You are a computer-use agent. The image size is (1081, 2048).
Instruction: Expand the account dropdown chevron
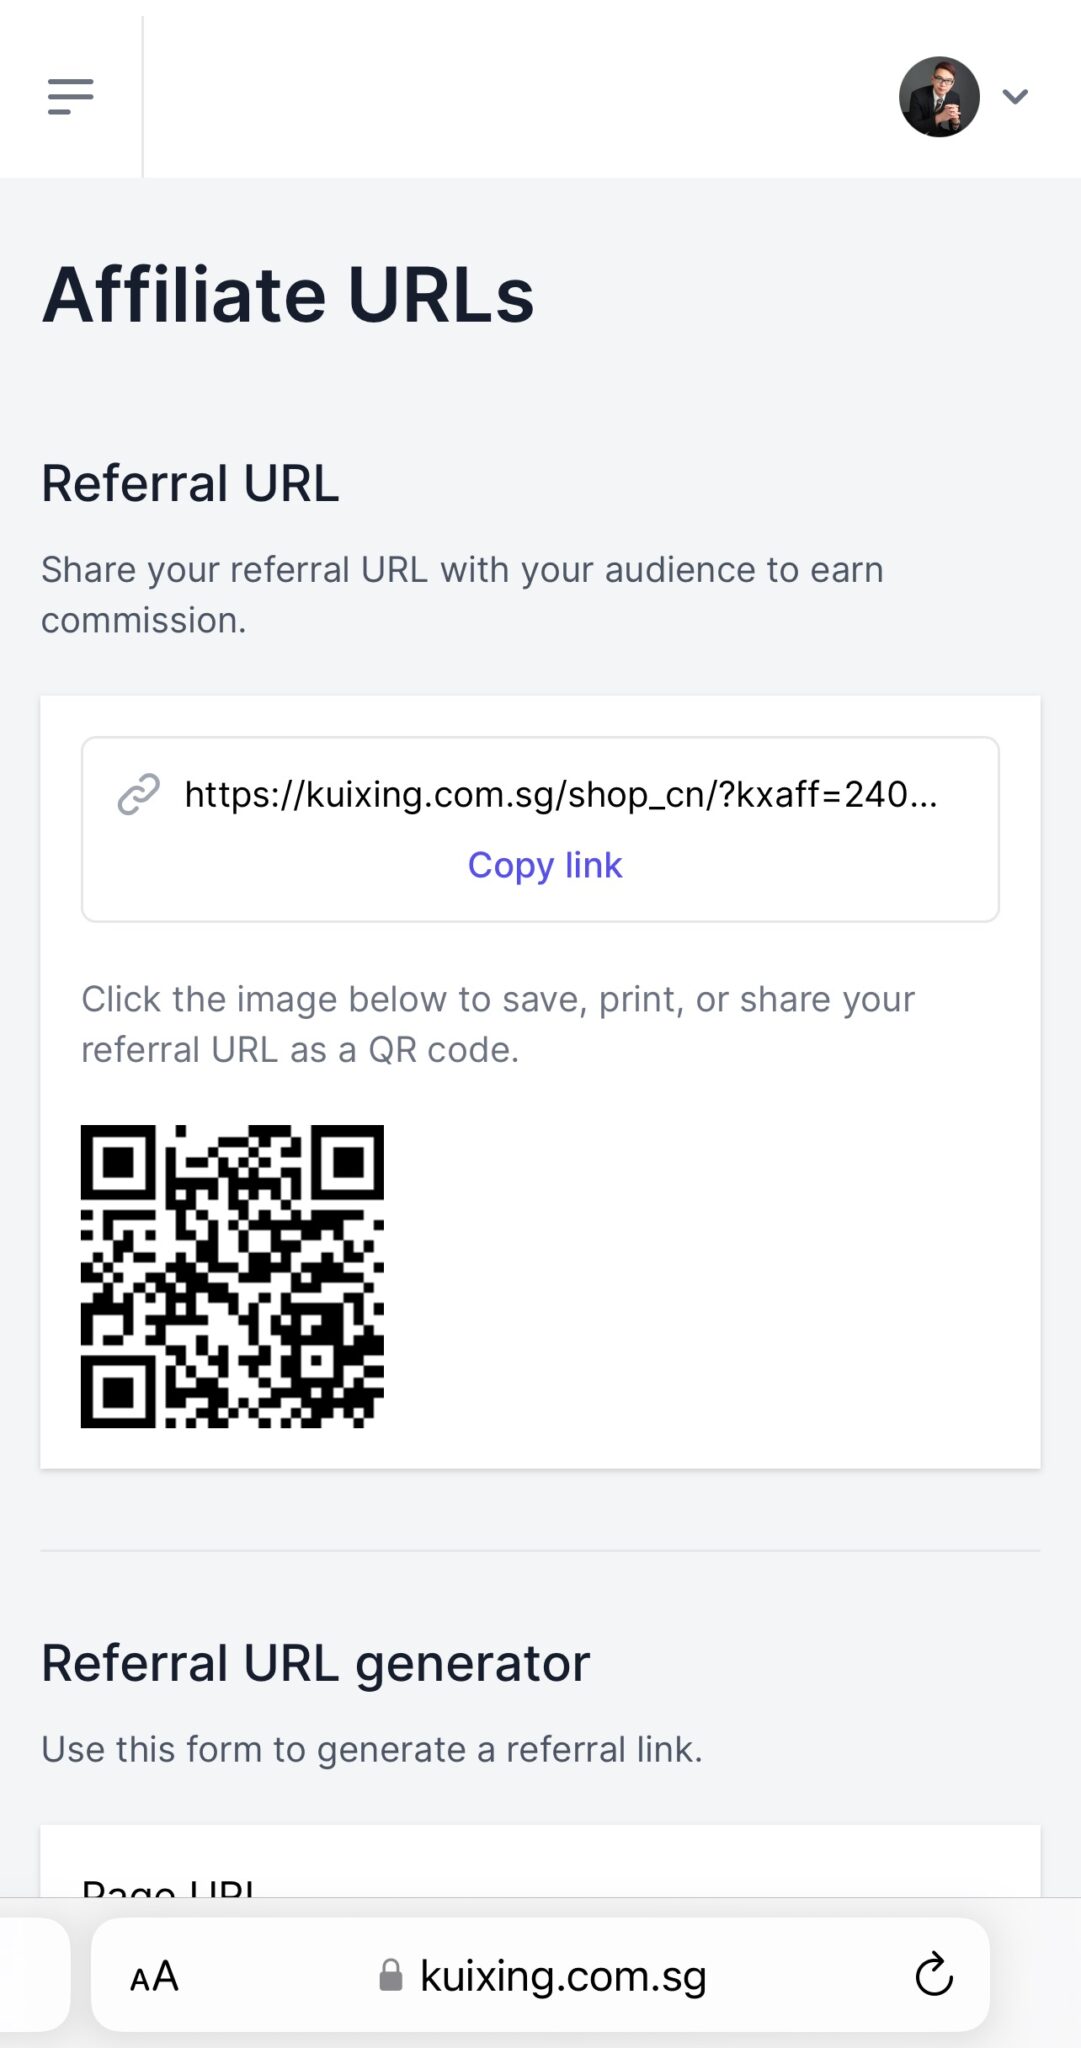pyautogui.click(x=1015, y=96)
